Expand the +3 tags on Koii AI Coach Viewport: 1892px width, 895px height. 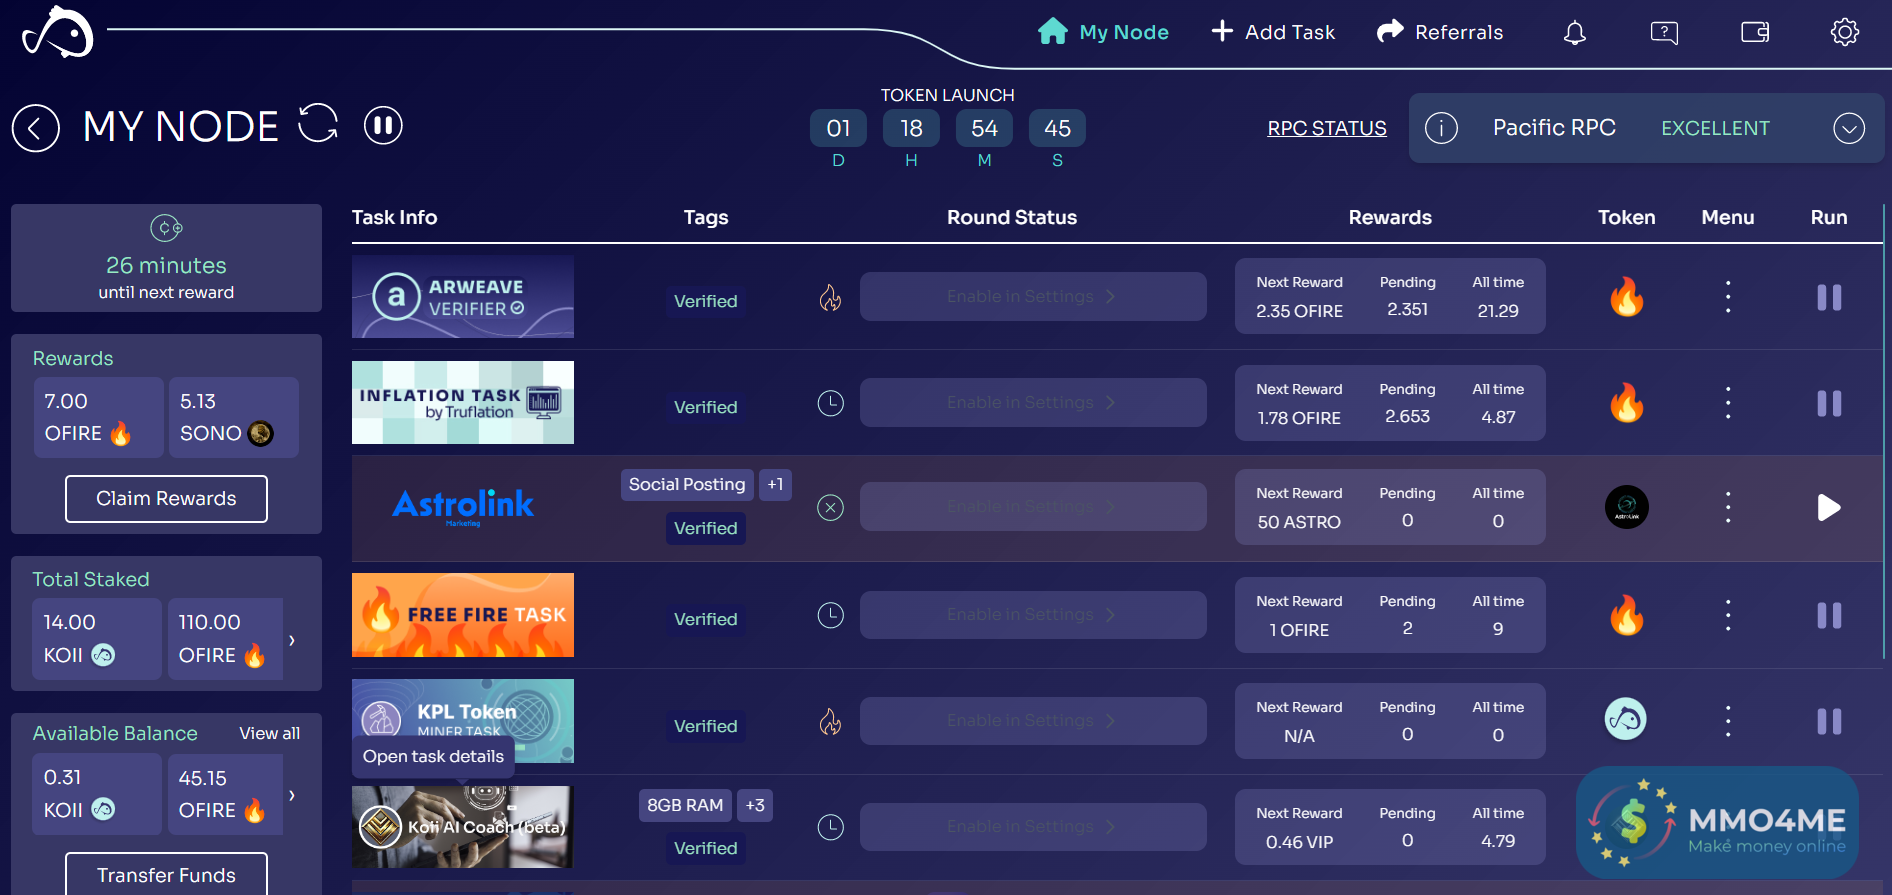point(755,805)
